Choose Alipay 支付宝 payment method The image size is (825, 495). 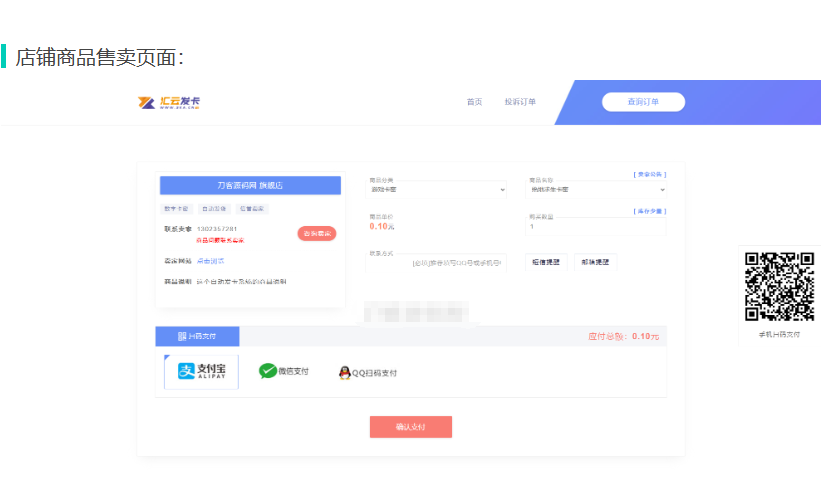pyautogui.click(x=202, y=372)
